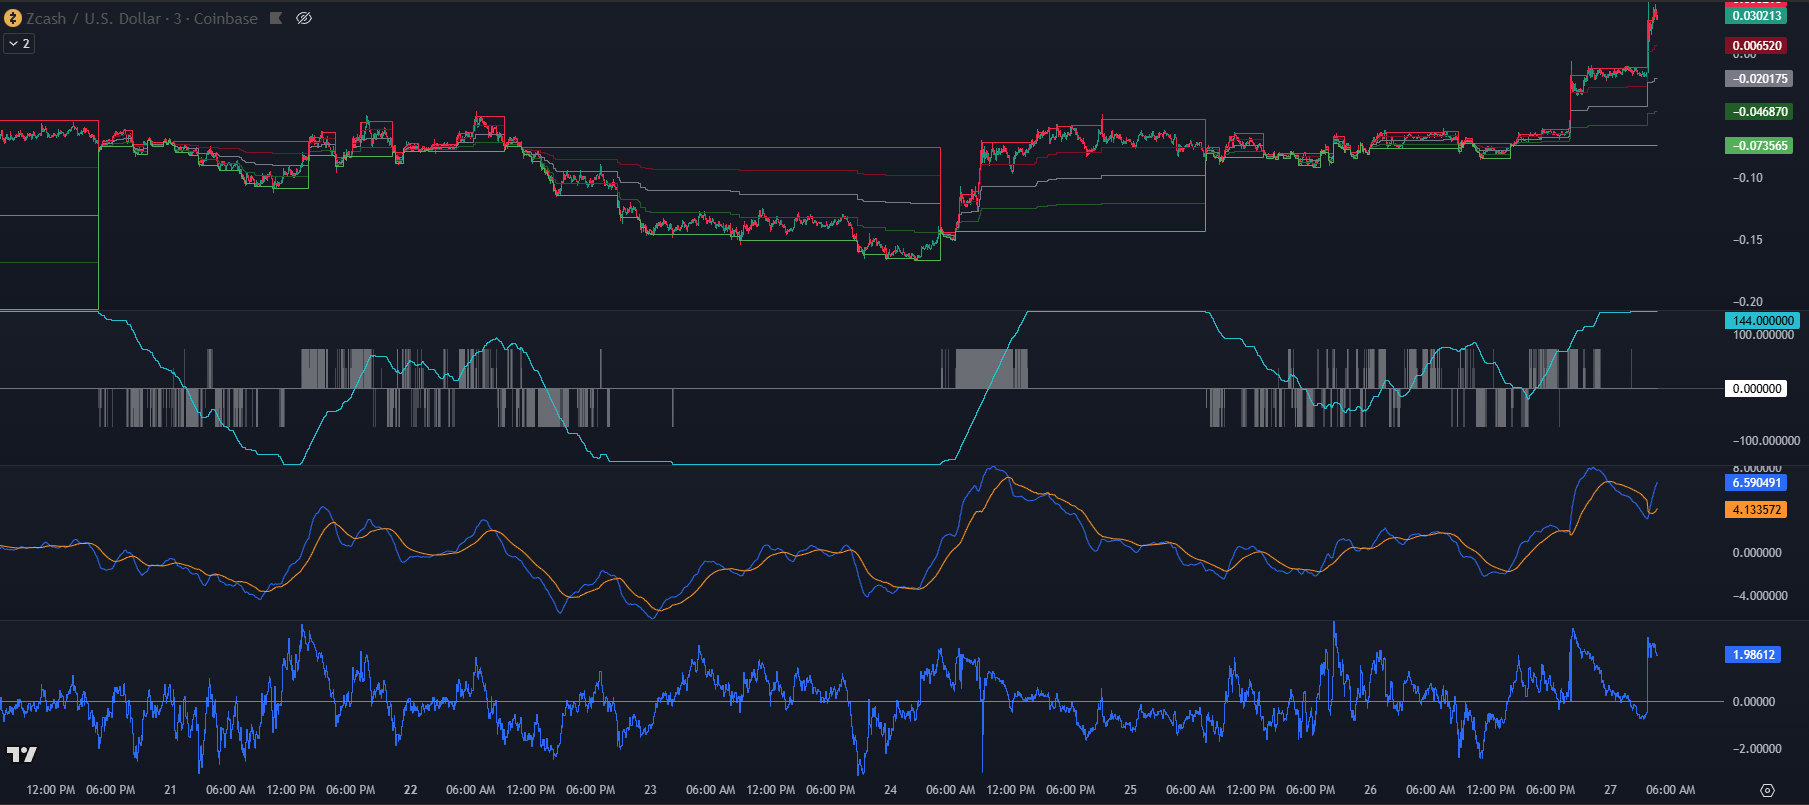Screen dimensions: 1809x805
Task: Select the dark green −0.046870 price label
Action: pyautogui.click(x=1759, y=112)
